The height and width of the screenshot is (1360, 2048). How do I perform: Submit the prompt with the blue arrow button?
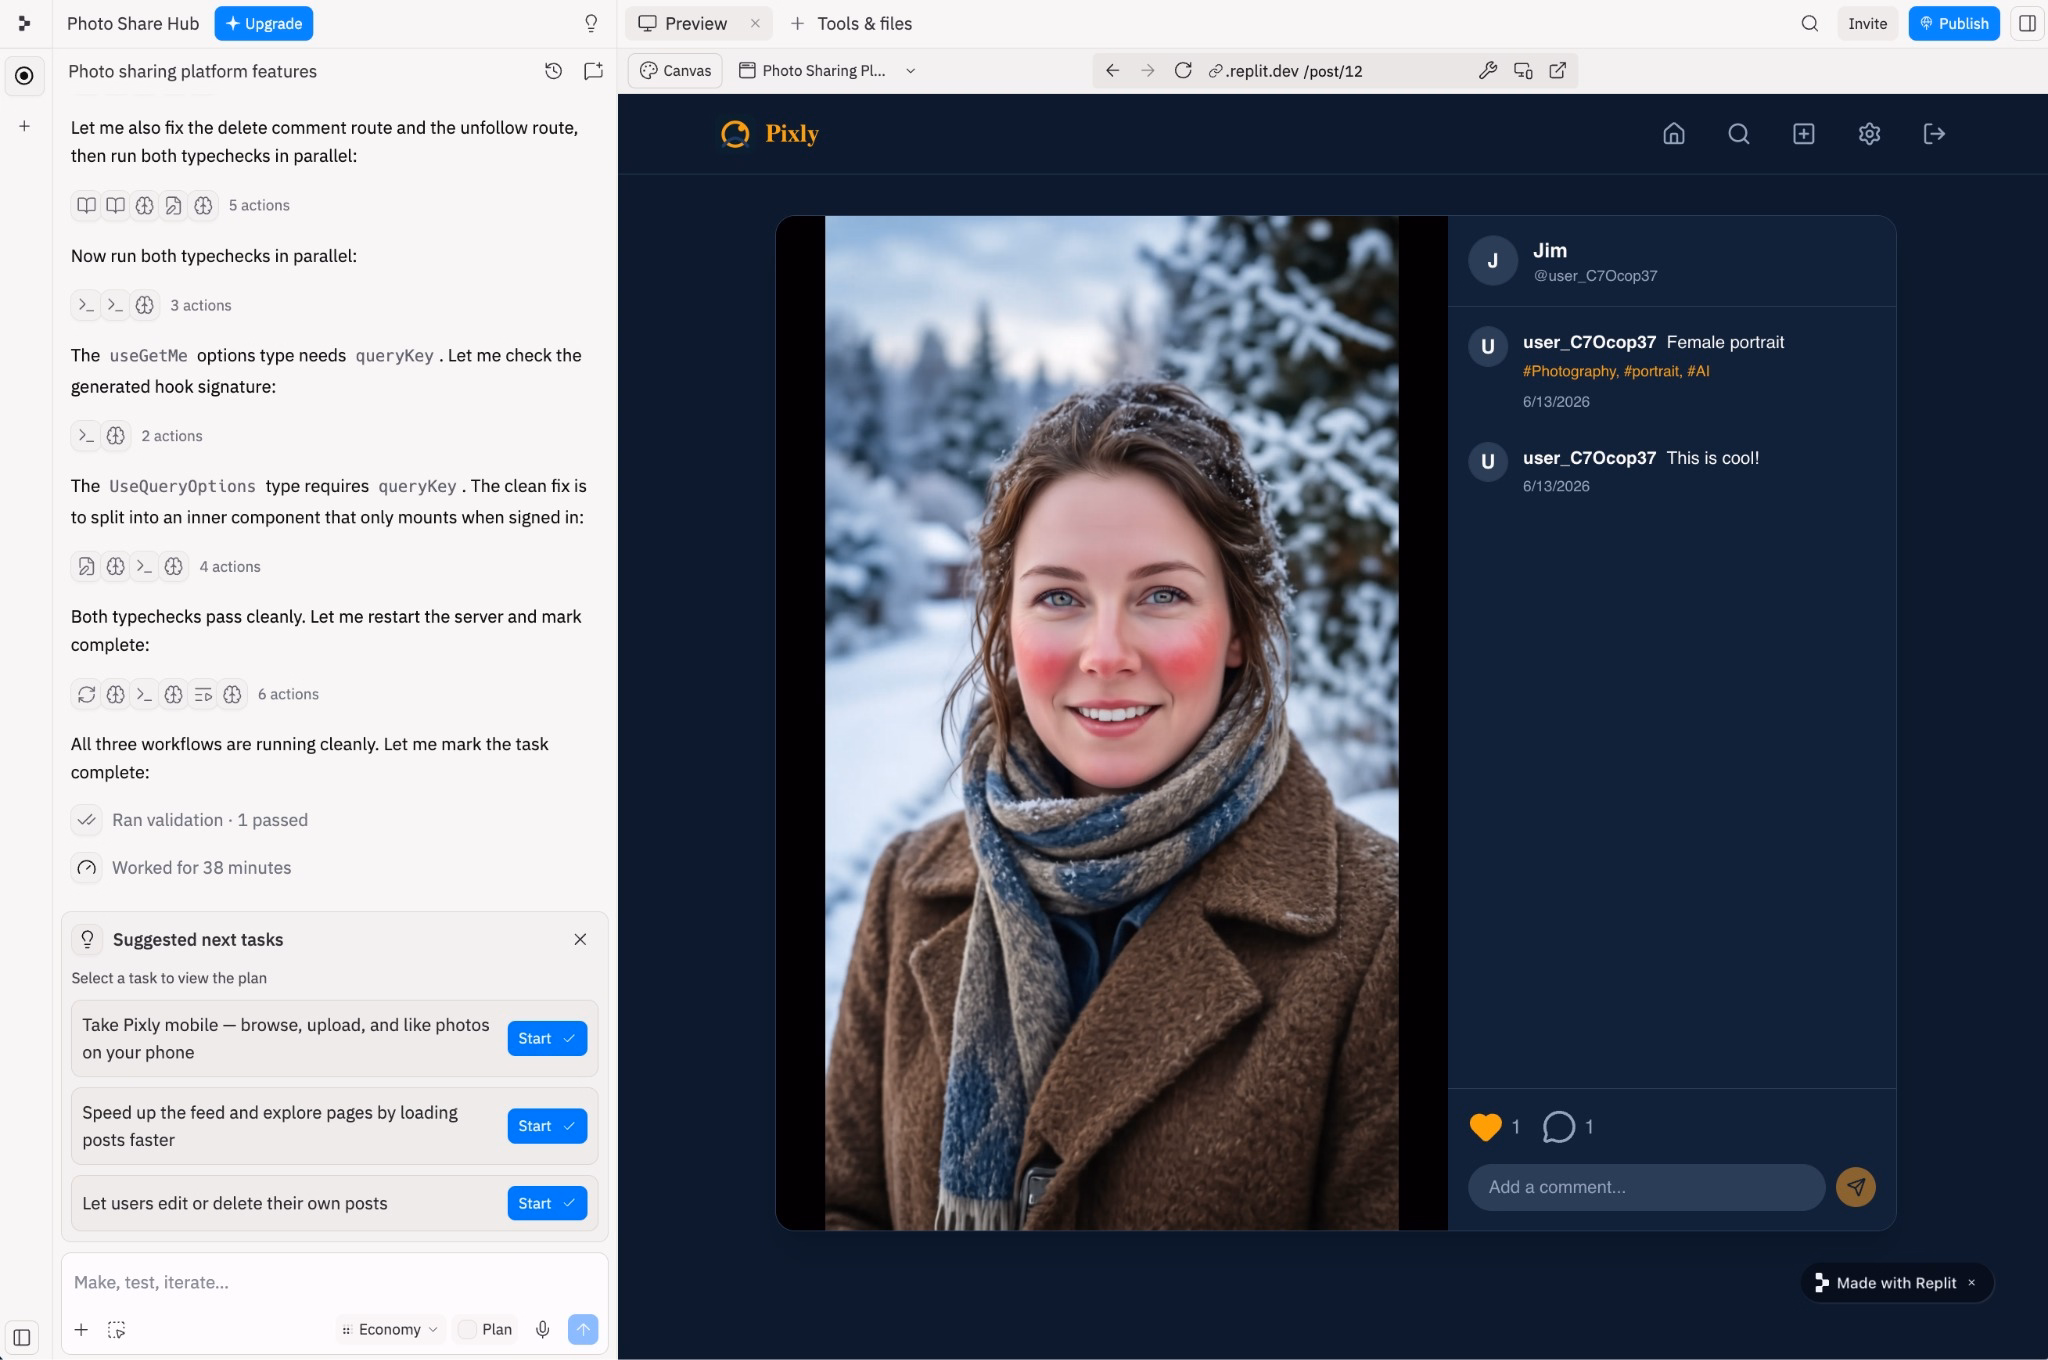pos(583,1329)
